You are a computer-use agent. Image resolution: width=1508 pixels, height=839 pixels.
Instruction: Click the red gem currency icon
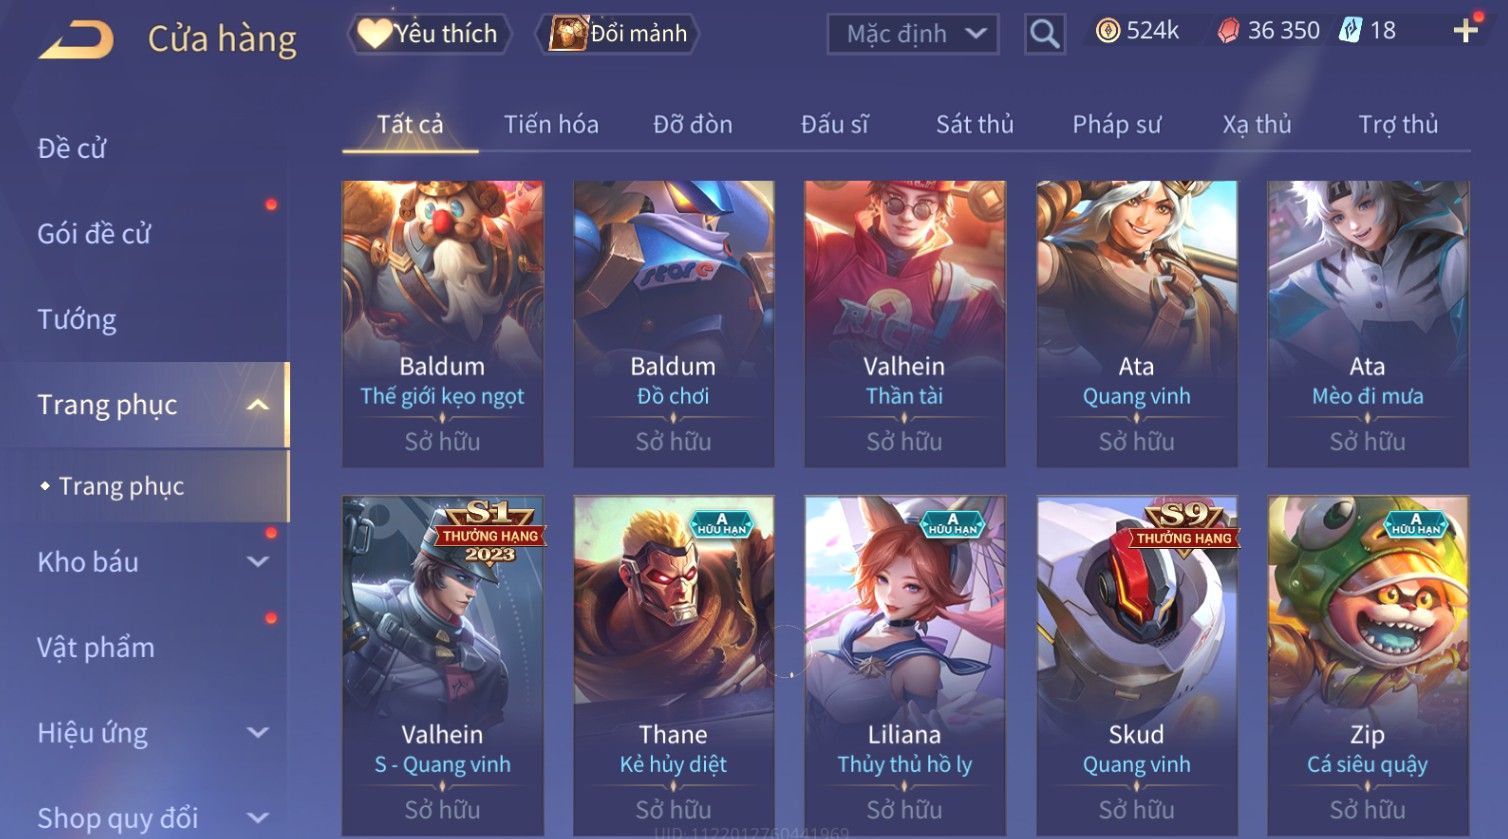1228,31
